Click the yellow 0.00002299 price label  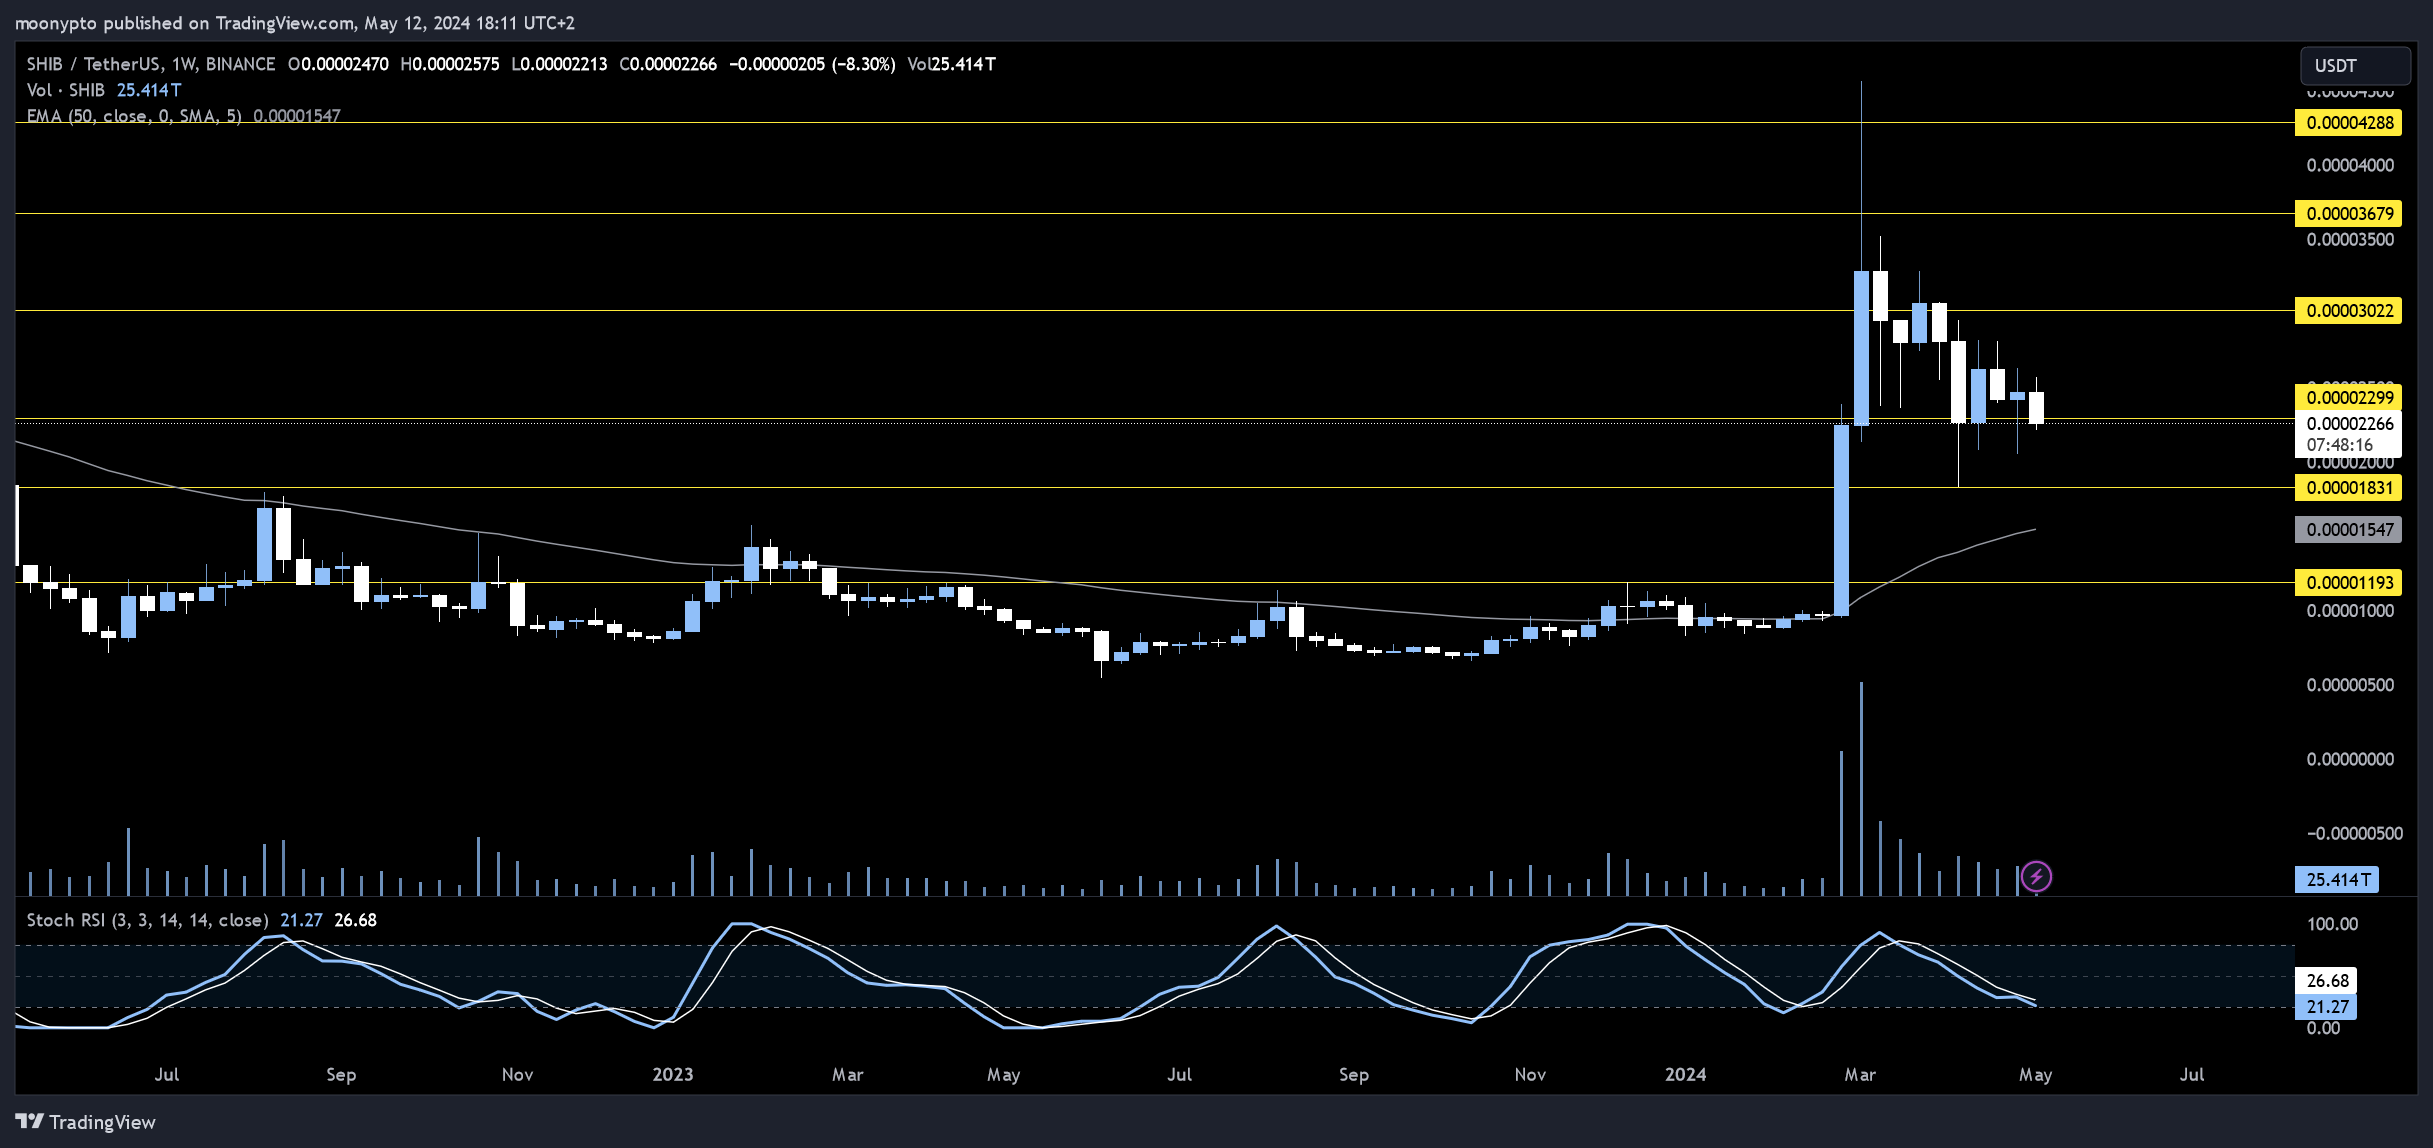[2348, 397]
